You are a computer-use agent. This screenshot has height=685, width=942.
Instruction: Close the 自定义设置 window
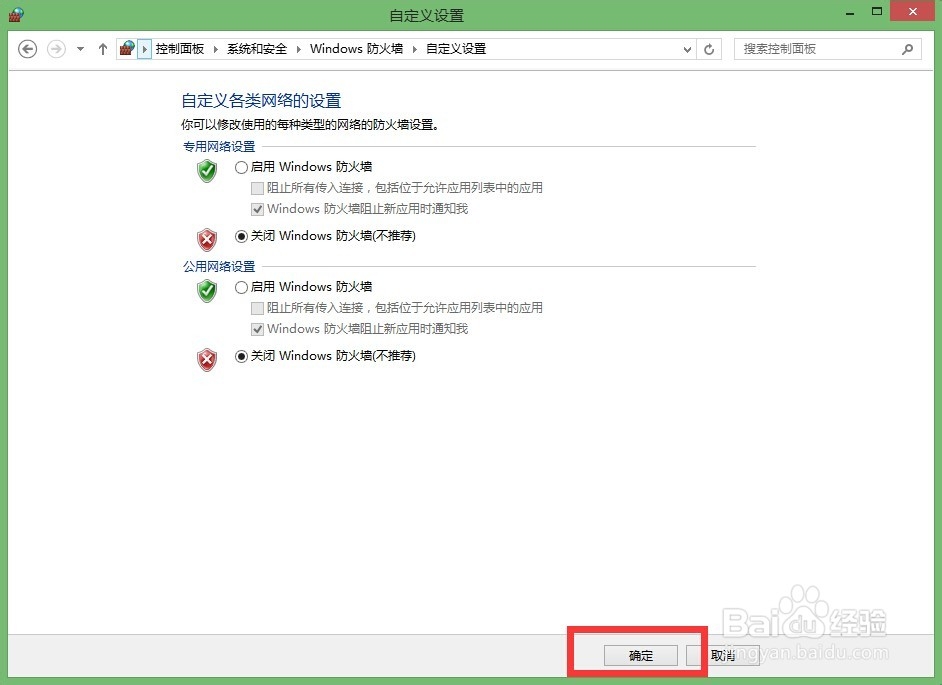click(913, 11)
